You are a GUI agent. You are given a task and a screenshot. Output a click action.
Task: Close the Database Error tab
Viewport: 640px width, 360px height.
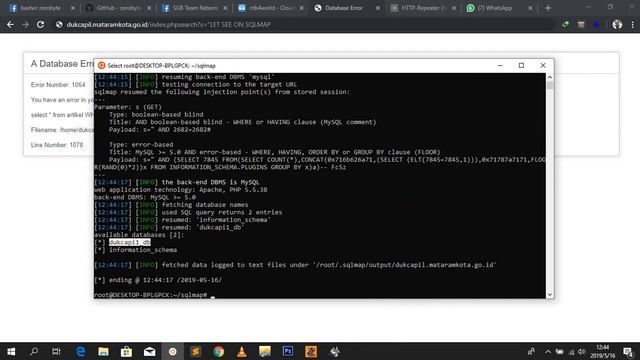point(378,8)
